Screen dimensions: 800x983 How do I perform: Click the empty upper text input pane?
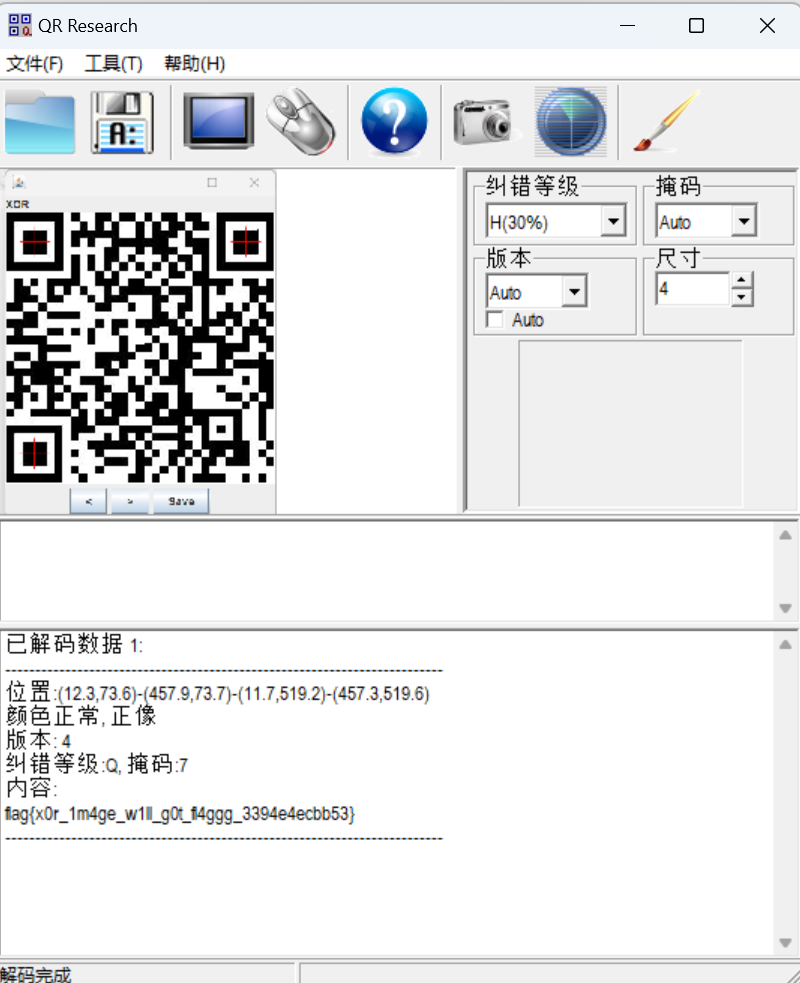(387, 570)
